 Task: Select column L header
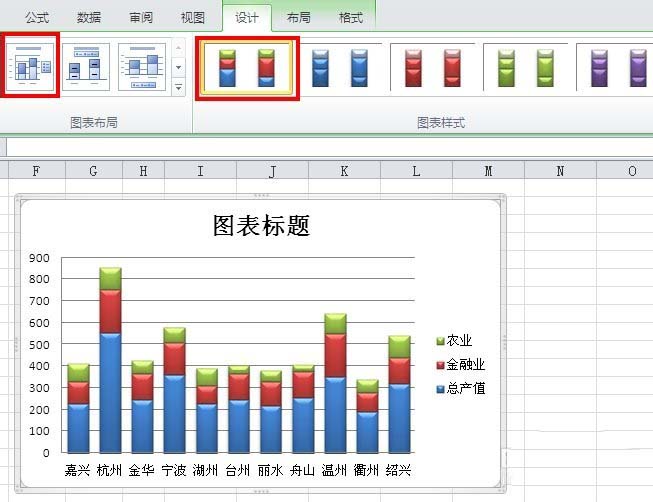pos(416,171)
